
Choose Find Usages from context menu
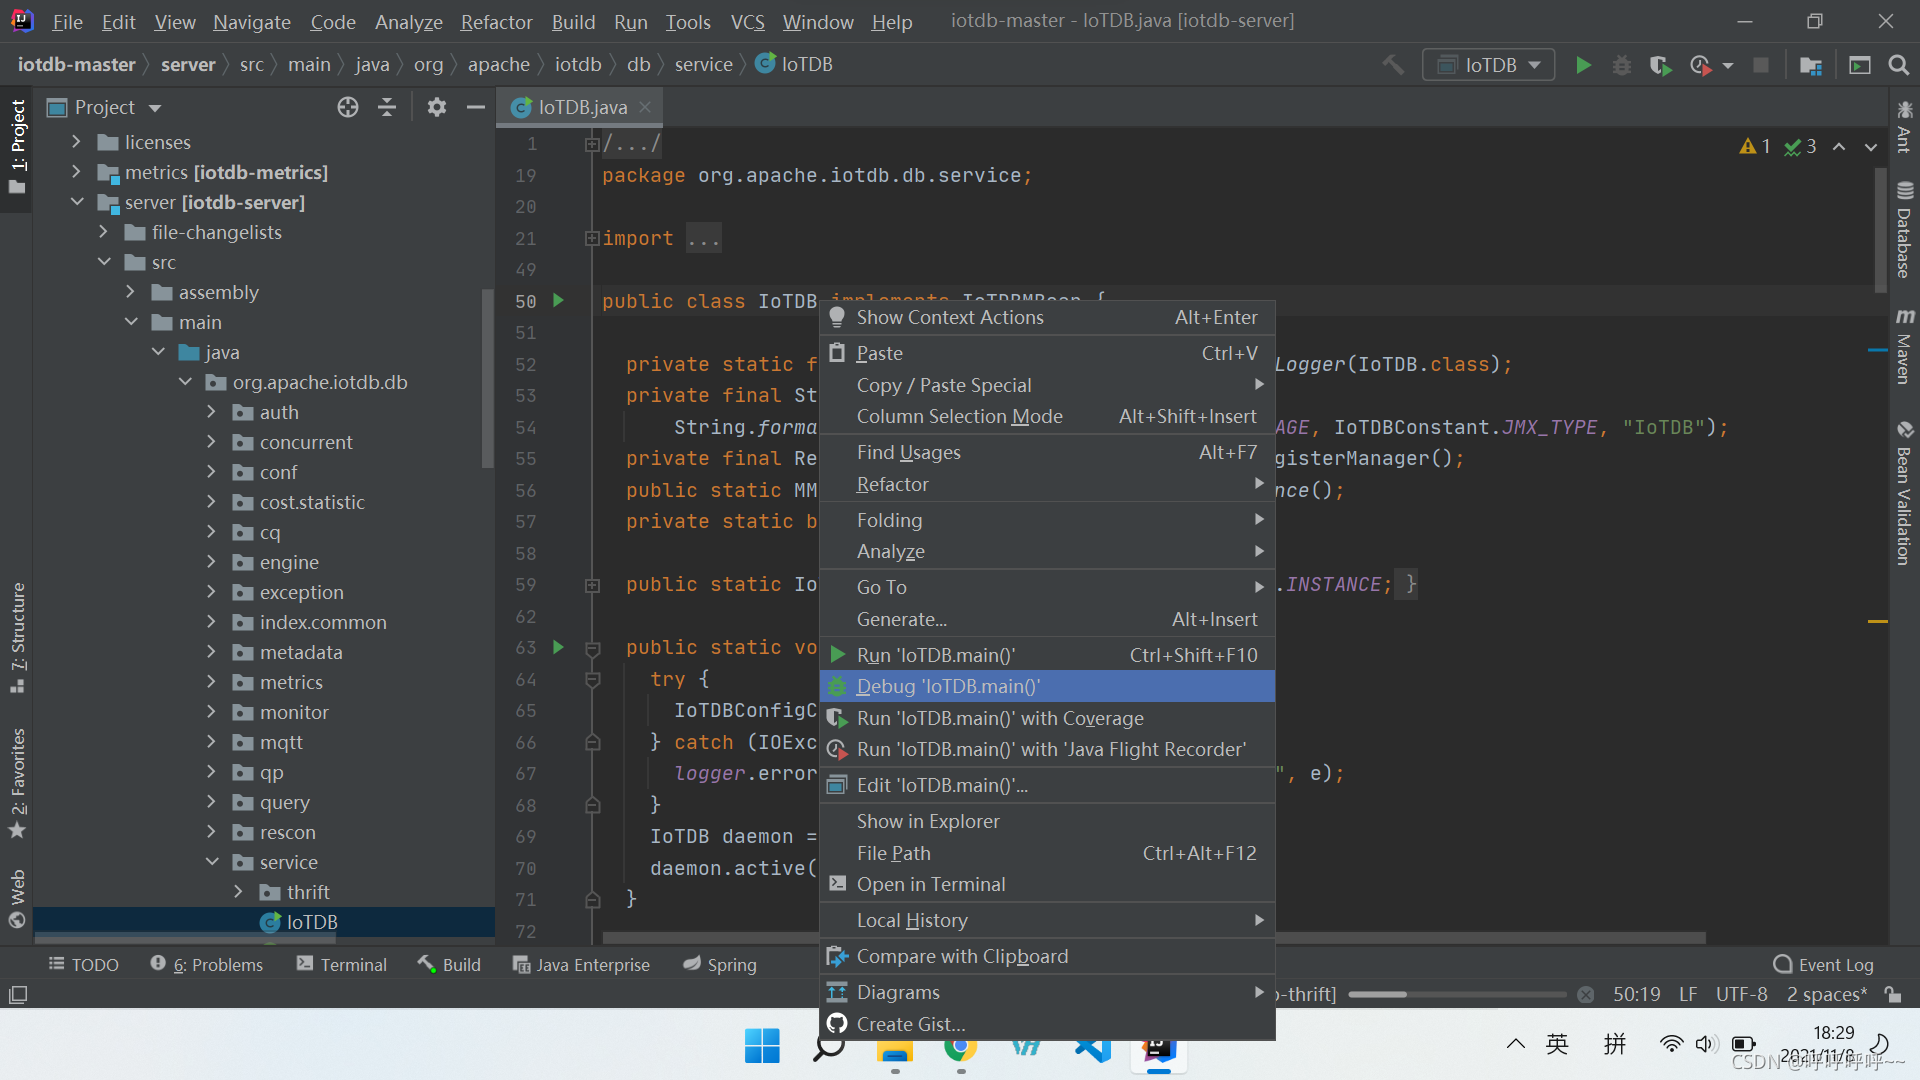pos(1047,452)
